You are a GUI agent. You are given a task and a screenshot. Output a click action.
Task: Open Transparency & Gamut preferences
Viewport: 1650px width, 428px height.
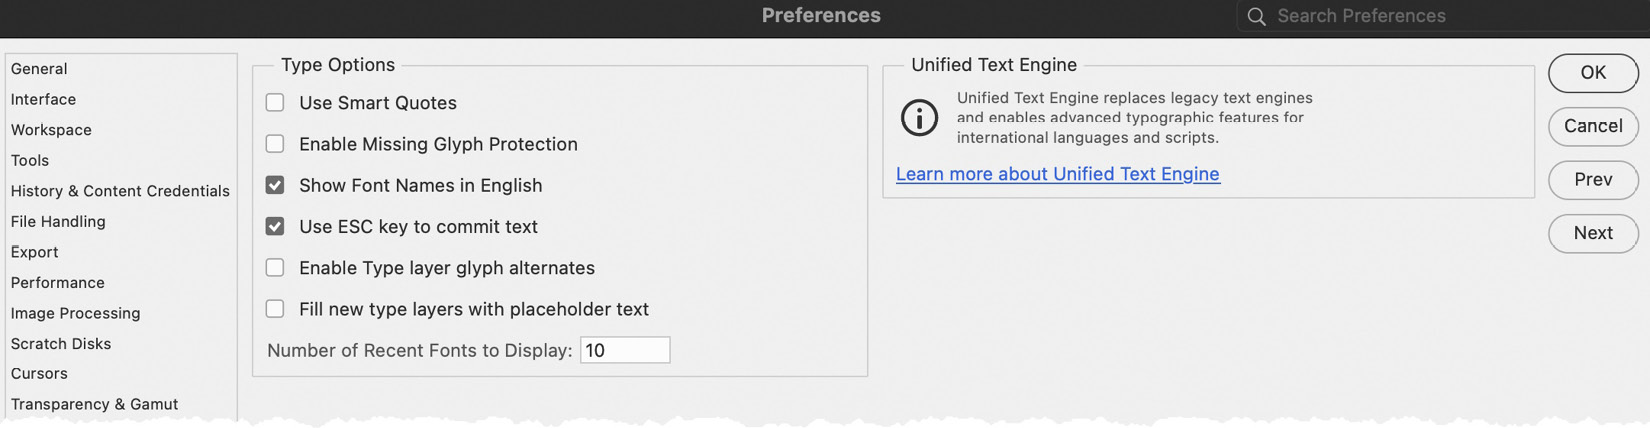(94, 404)
